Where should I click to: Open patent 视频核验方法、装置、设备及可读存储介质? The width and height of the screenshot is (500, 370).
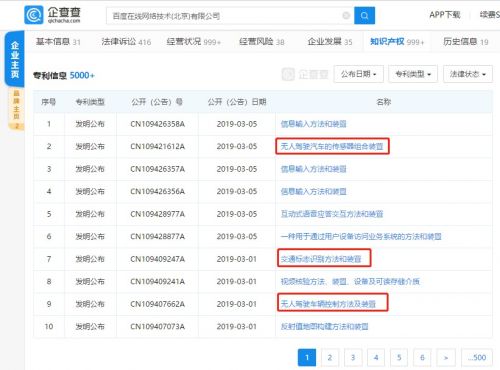pyautogui.click(x=350, y=281)
